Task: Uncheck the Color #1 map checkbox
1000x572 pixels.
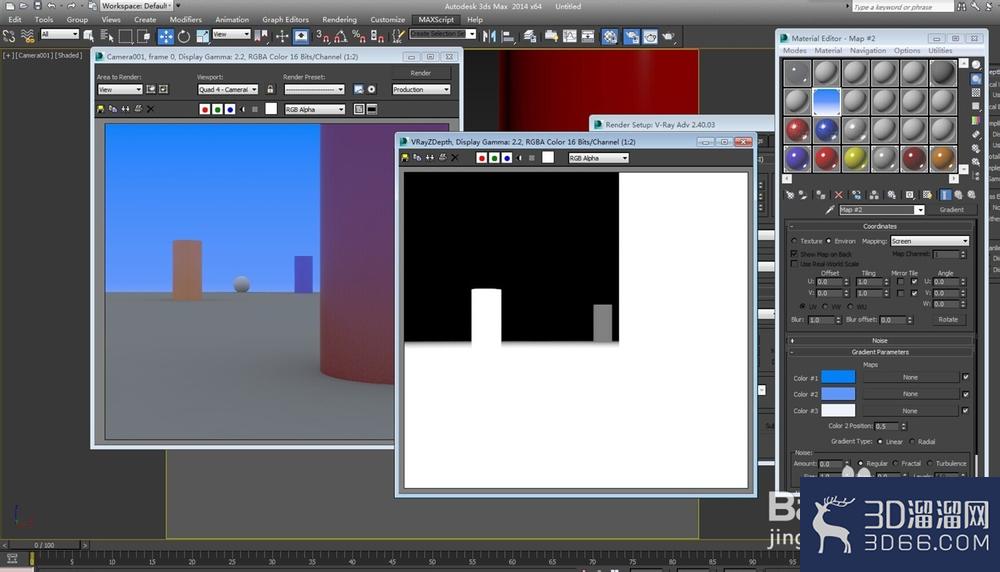Action: click(966, 378)
